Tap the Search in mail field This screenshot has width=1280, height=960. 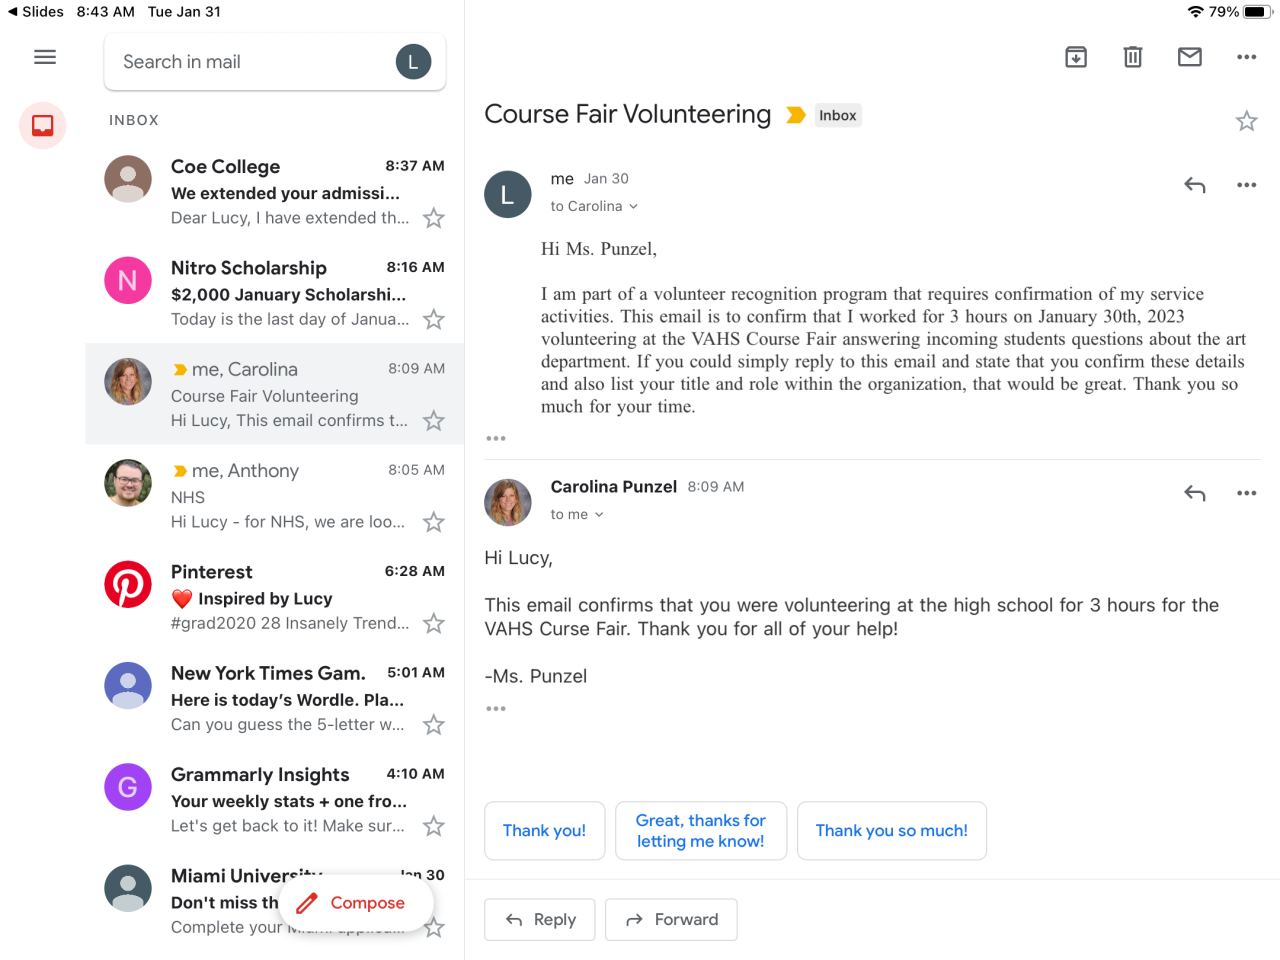[x=250, y=62]
